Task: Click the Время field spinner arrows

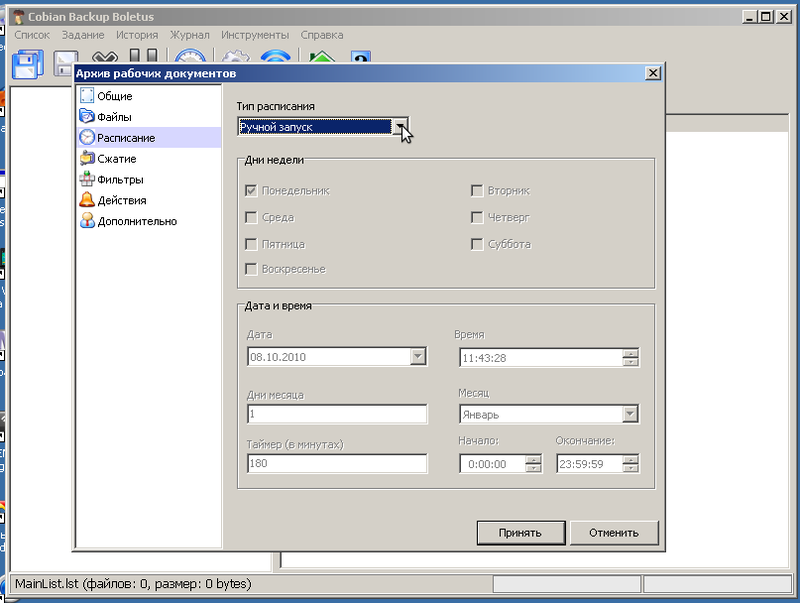Action: tap(630, 357)
